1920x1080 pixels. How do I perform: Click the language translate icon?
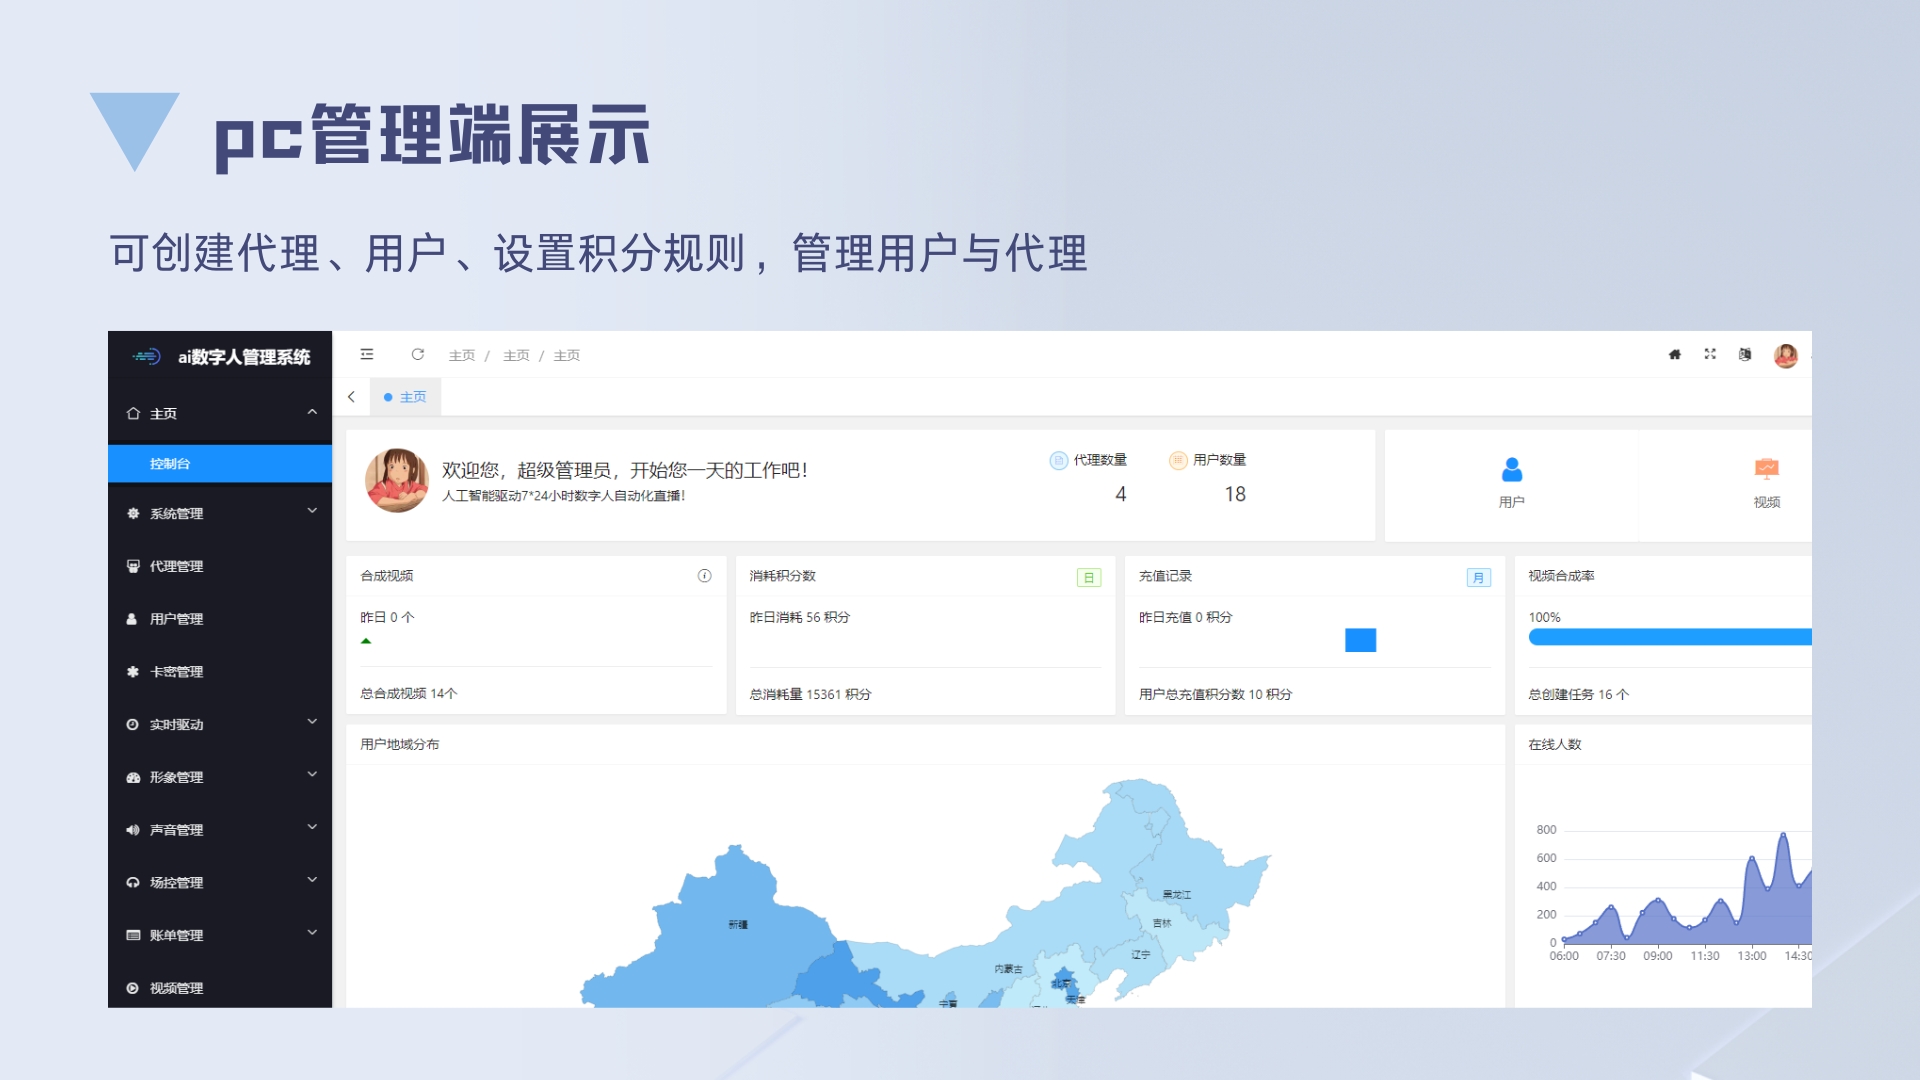[x=1745, y=354]
